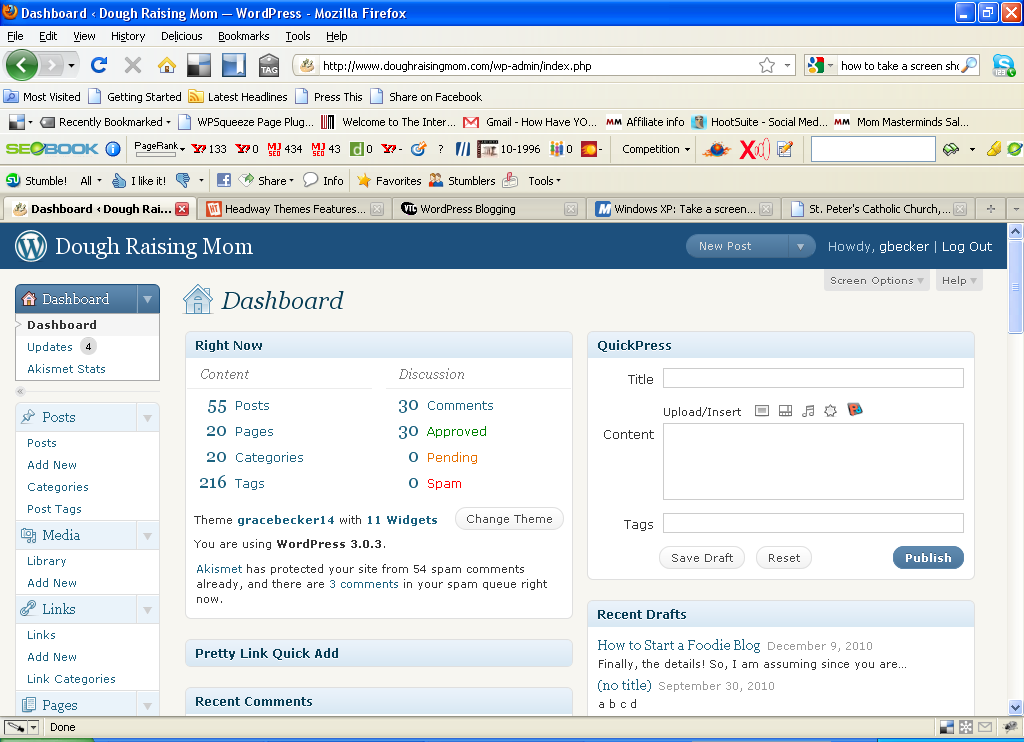Click the search magnifier icon in search box
This screenshot has width=1024, height=742.
pos(970,65)
